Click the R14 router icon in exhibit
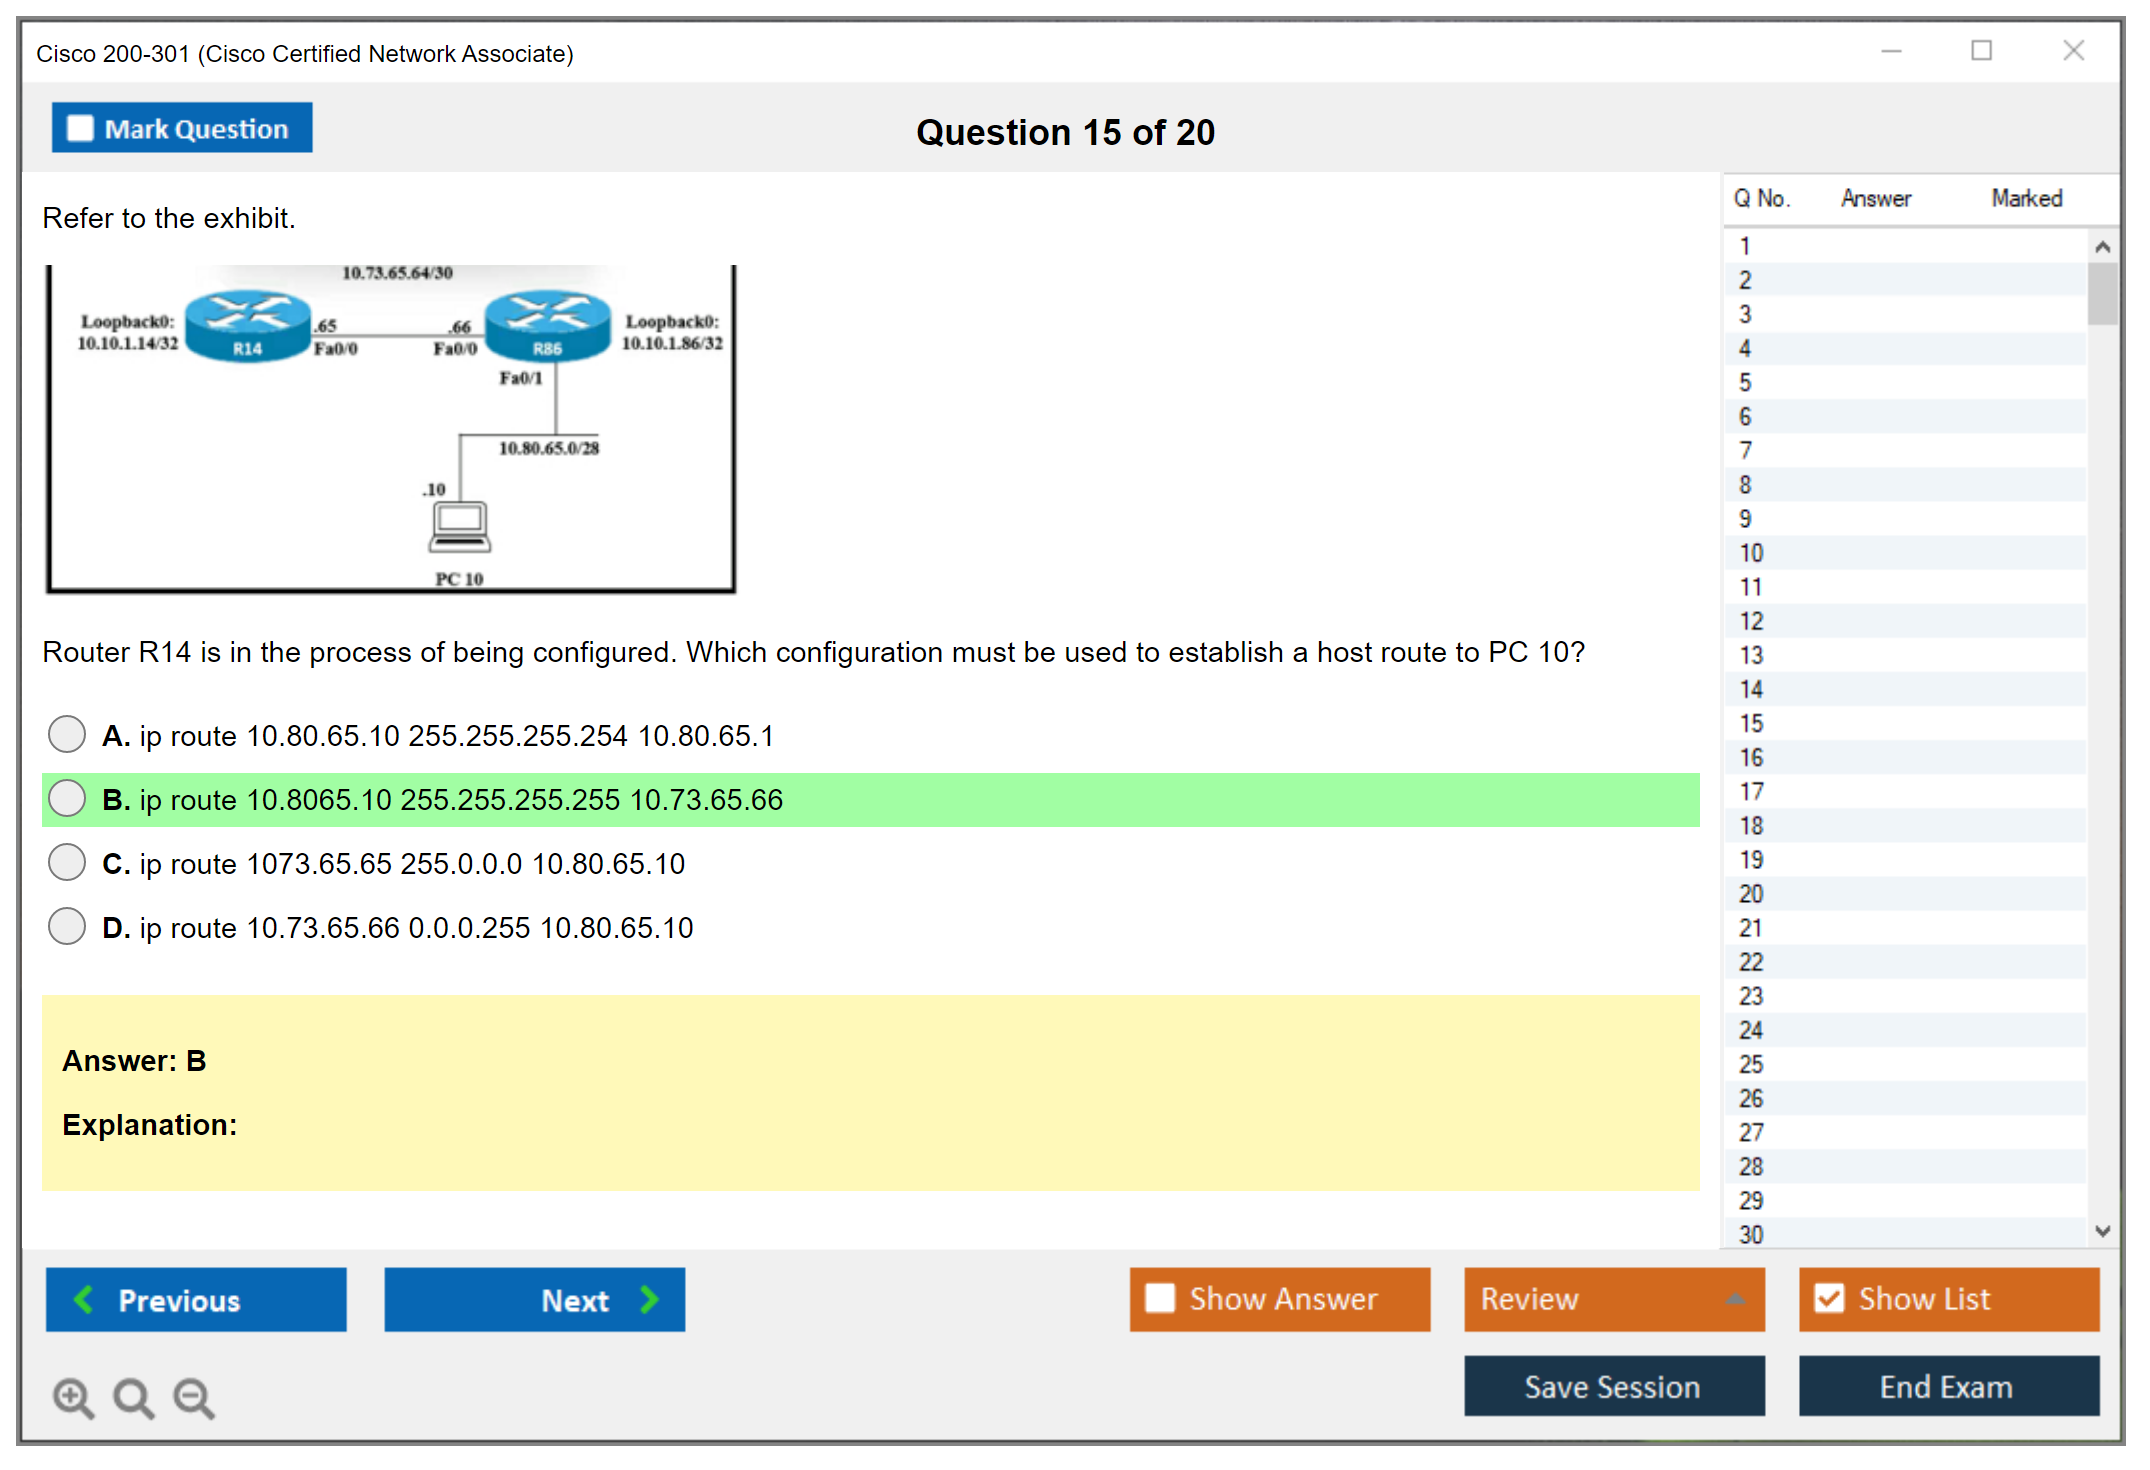Screen dimensions: 2150x1470 [x=248, y=325]
